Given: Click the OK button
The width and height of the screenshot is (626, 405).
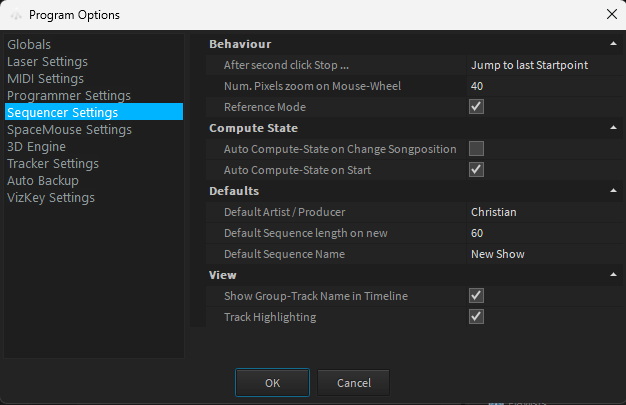Looking at the screenshot, I should click(272, 383).
